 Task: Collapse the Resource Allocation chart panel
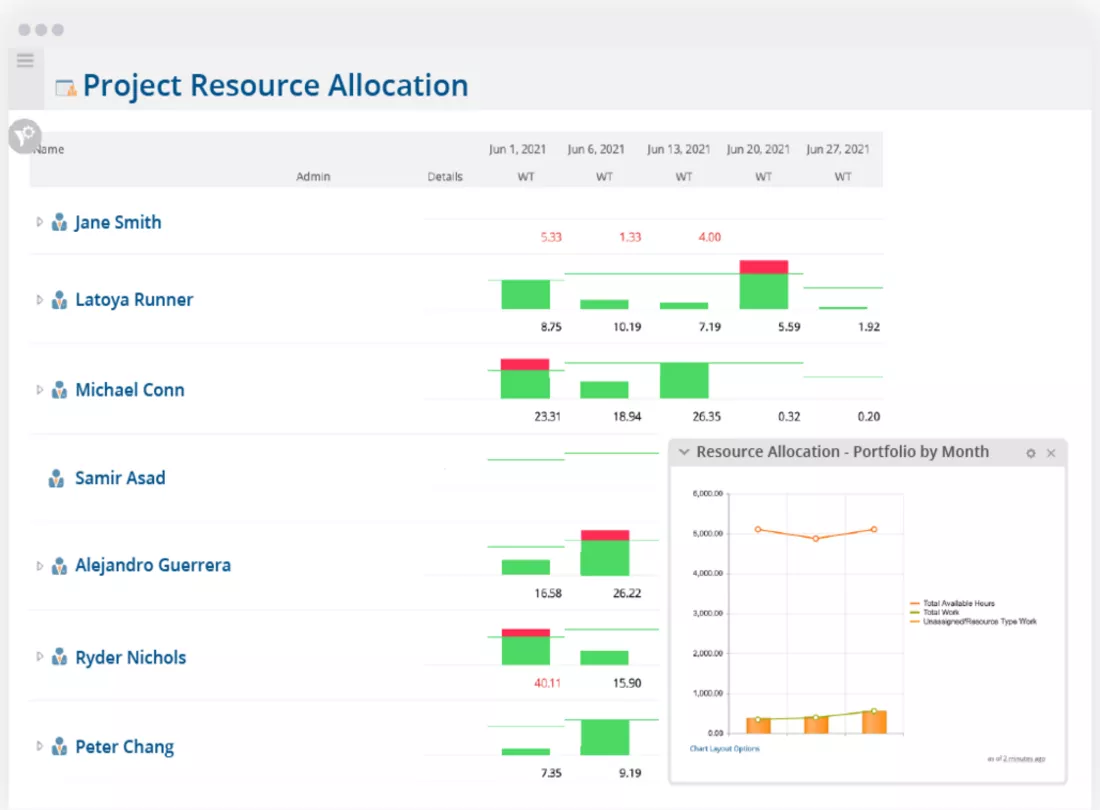[x=684, y=452]
